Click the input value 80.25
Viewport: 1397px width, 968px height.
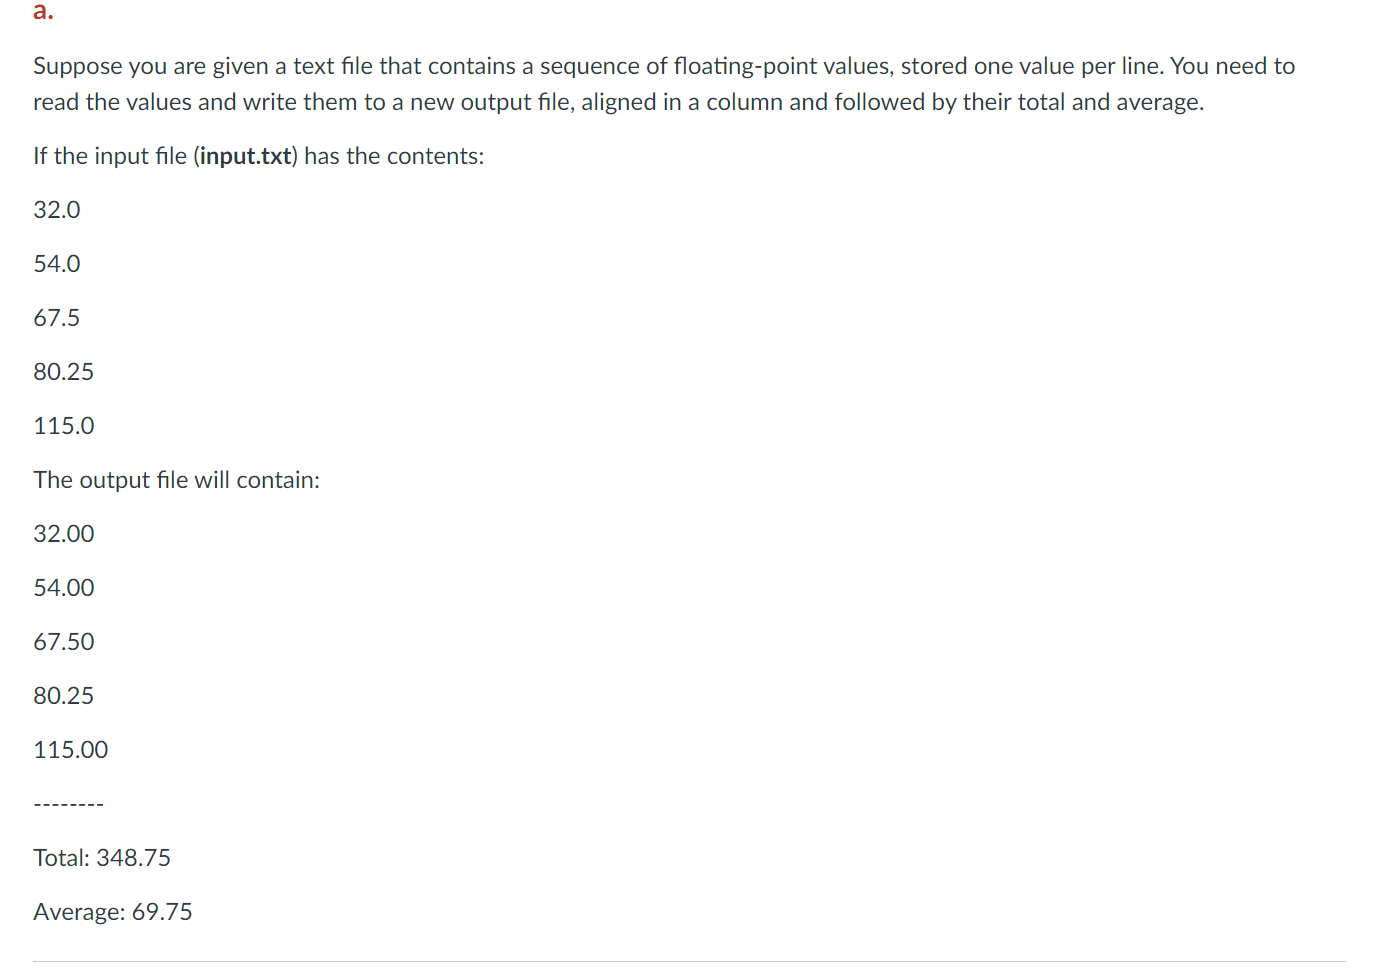pos(64,372)
